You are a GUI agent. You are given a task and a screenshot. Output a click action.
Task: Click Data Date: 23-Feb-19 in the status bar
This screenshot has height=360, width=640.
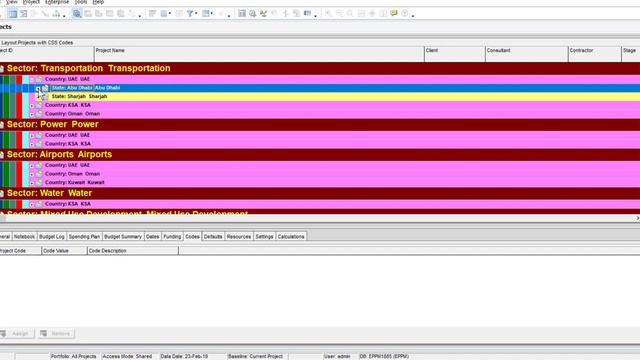tap(184, 356)
